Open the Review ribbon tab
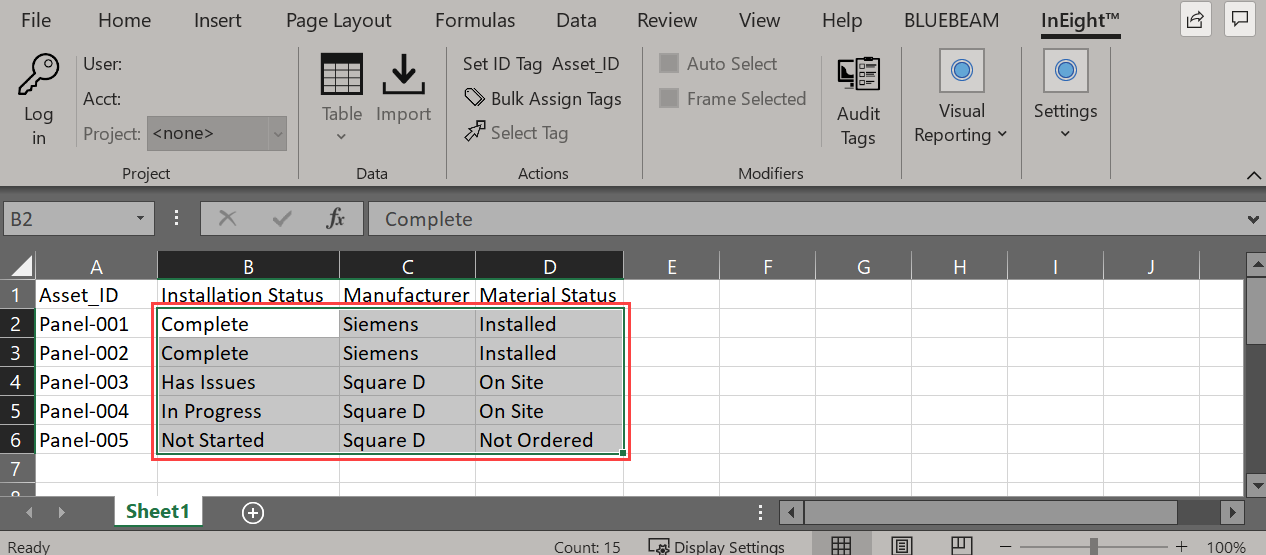 point(667,20)
